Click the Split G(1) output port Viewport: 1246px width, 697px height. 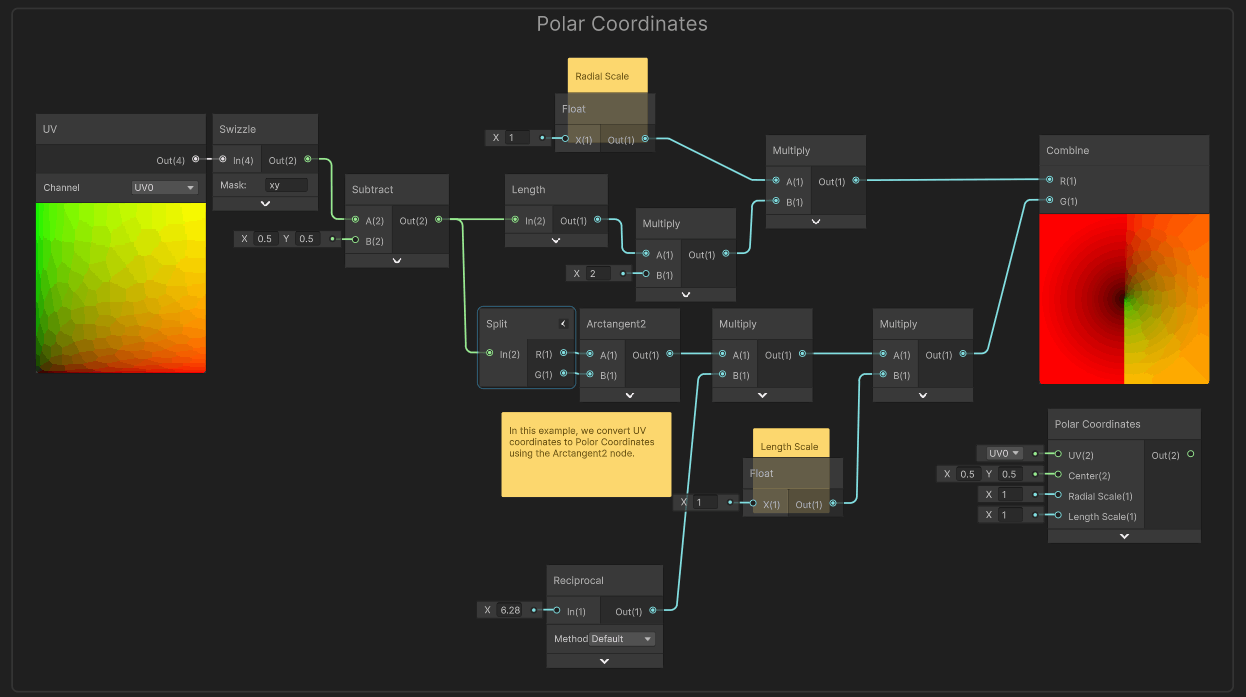pyautogui.click(x=564, y=375)
